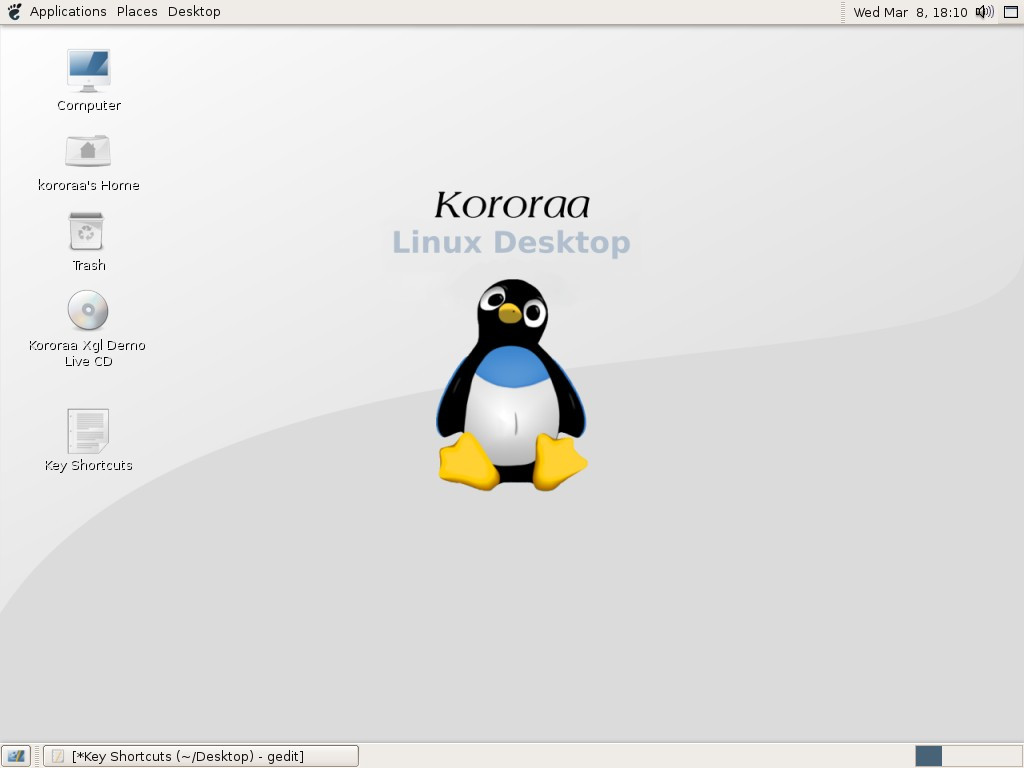
Task: Open the Places menu
Action: point(137,12)
